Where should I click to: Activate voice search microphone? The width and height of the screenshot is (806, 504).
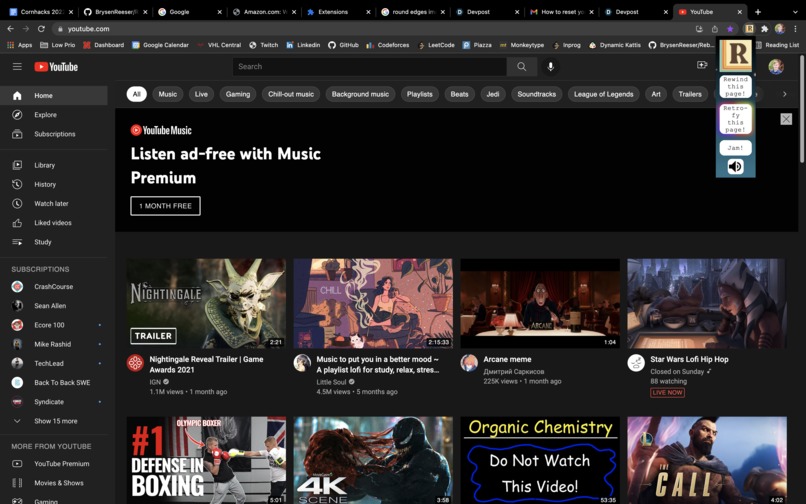coord(551,66)
